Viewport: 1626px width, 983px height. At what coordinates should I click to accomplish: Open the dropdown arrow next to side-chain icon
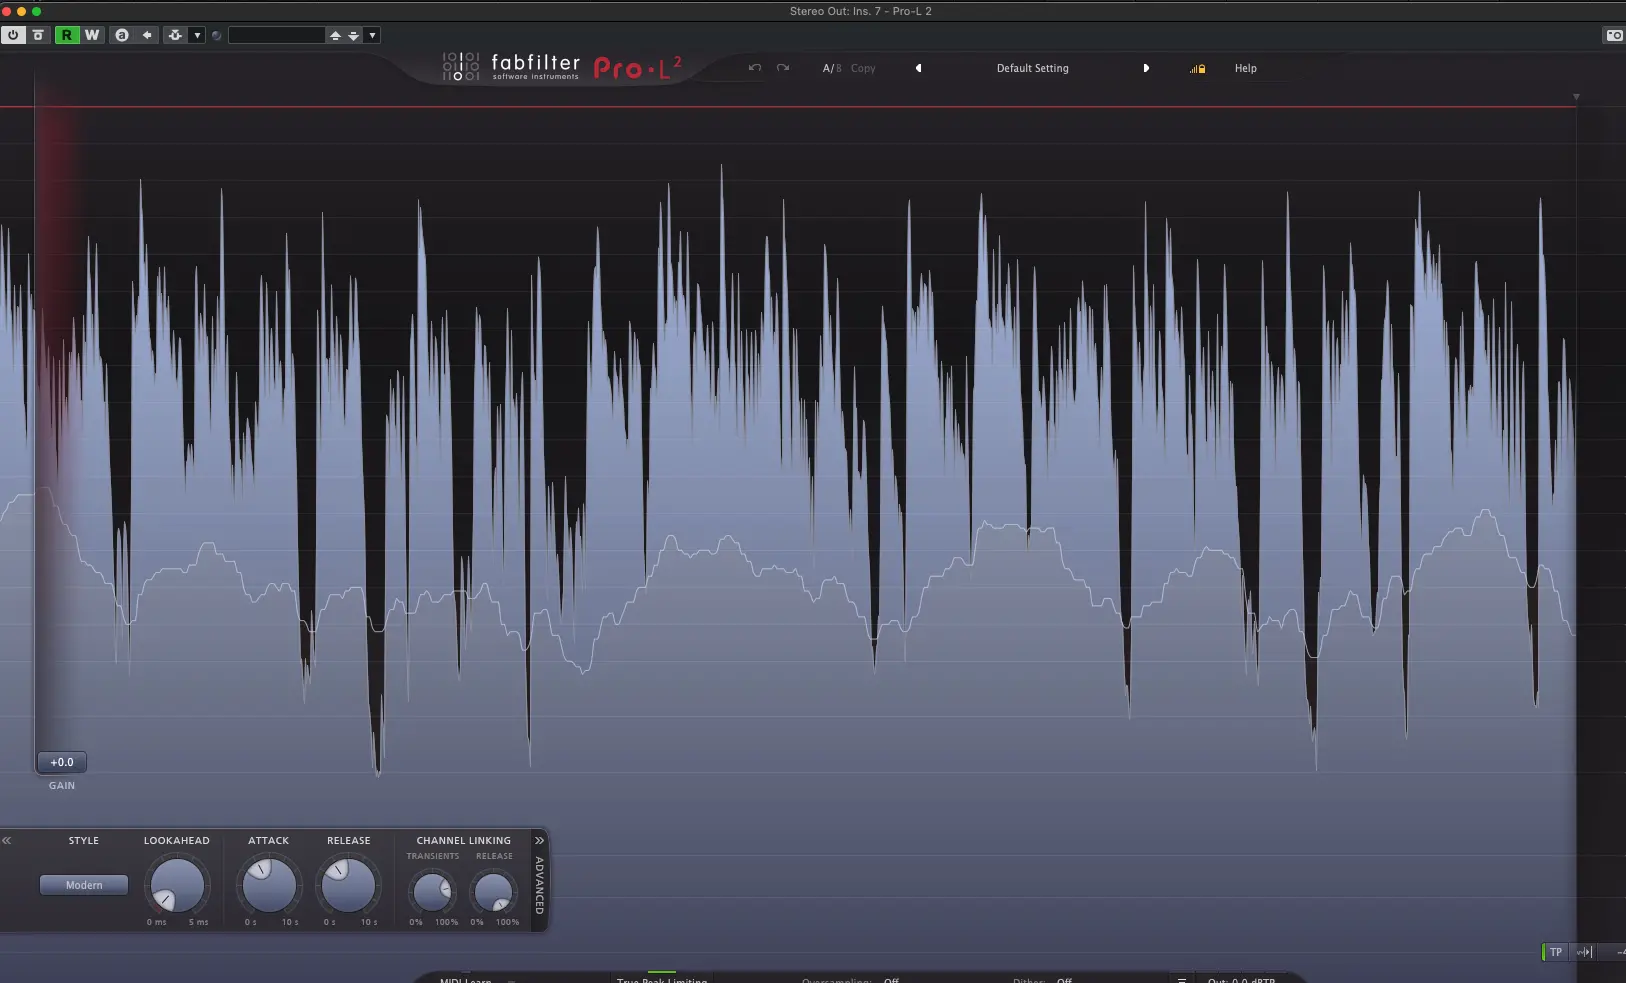point(197,35)
